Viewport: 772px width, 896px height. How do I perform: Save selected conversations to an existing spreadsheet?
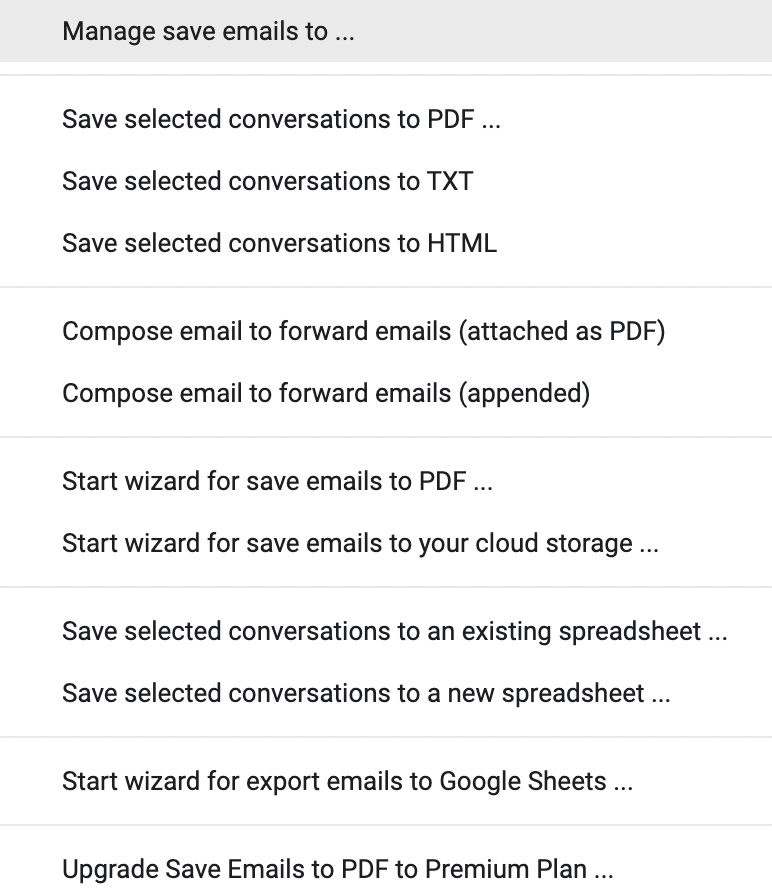point(394,631)
